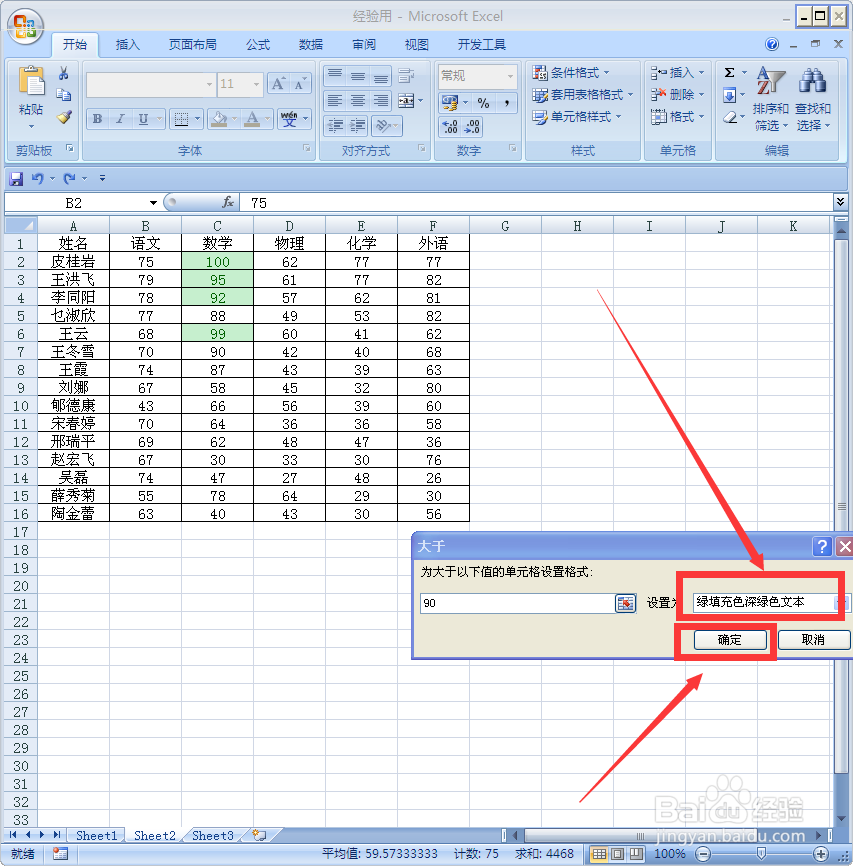This screenshot has height=866, width=853.
Task: Click the 大于 dialog help button
Action: pyautogui.click(x=822, y=547)
